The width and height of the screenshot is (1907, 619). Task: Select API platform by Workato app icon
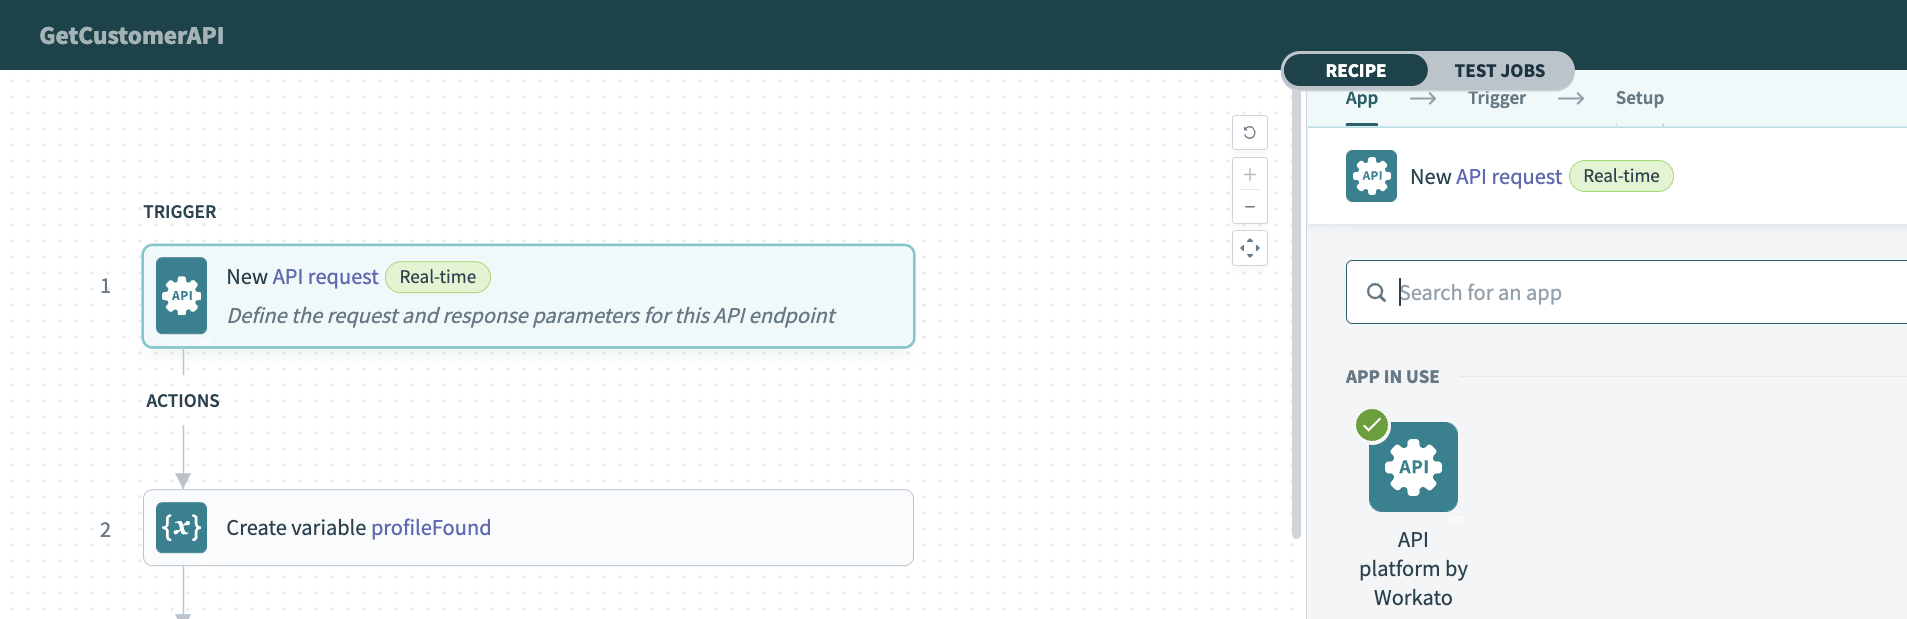[1412, 467]
